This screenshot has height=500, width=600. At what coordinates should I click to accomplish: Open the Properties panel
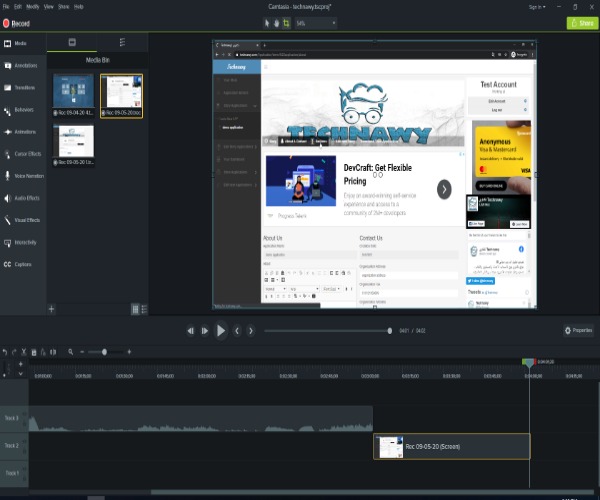pyautogui.click(x=578, y=330)
